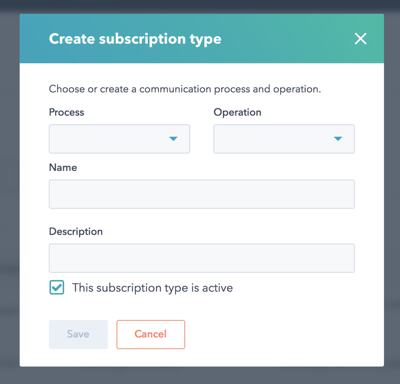This screenshot has height=384, width=400.
Task: Focus the Name text field
Action: coord(202,194)
